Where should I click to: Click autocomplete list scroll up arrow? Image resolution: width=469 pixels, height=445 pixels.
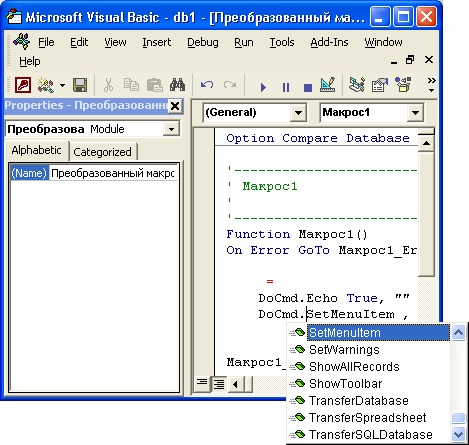(458, 332)
